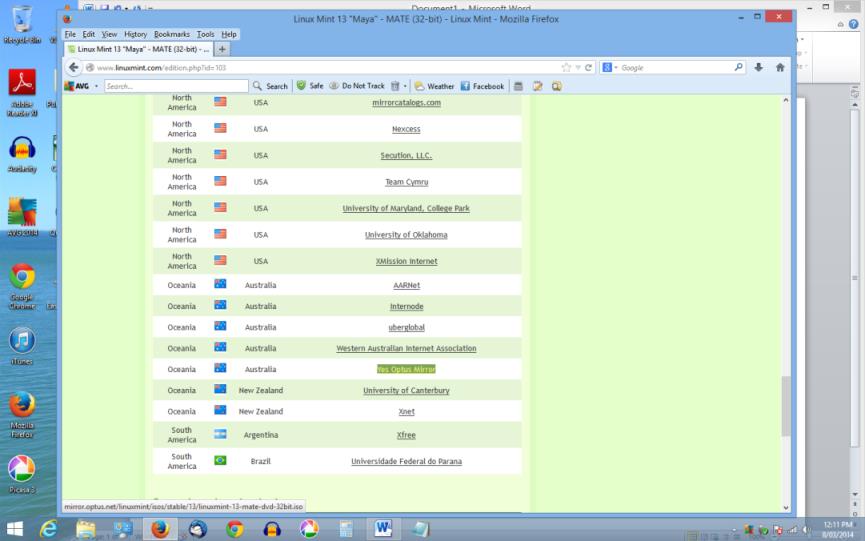The image size is (865, 541).
Task: Open Internet Explorer from the taskbar
Action: (49, 529)
